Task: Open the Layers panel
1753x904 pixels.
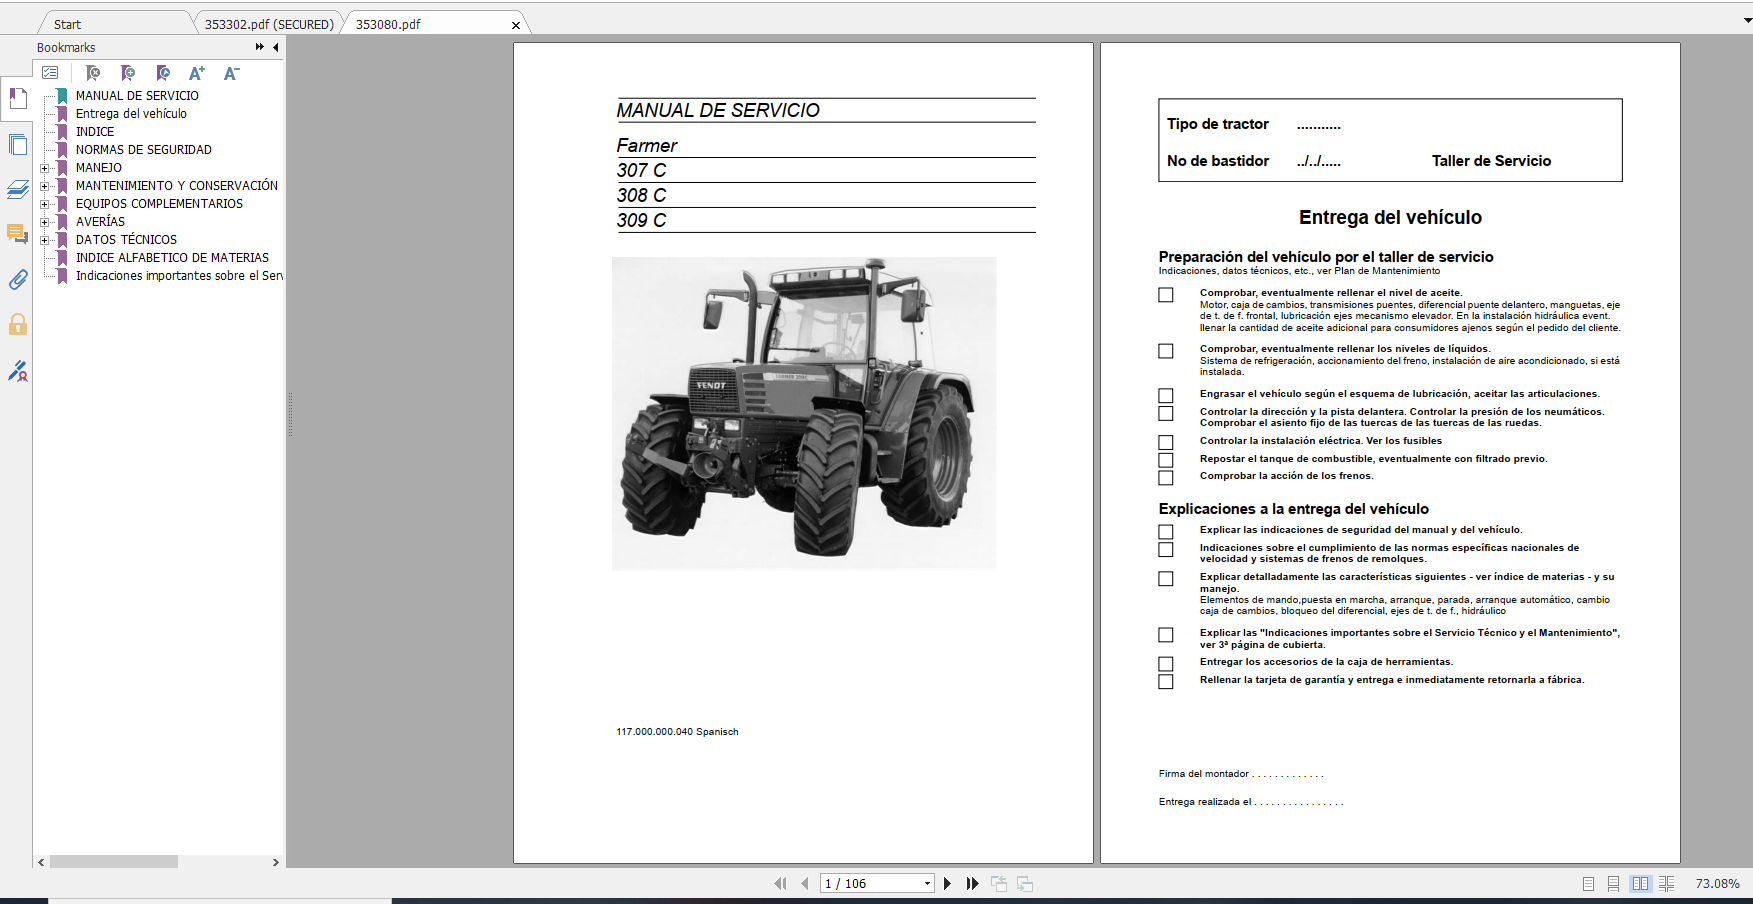Action: [17, 189]
